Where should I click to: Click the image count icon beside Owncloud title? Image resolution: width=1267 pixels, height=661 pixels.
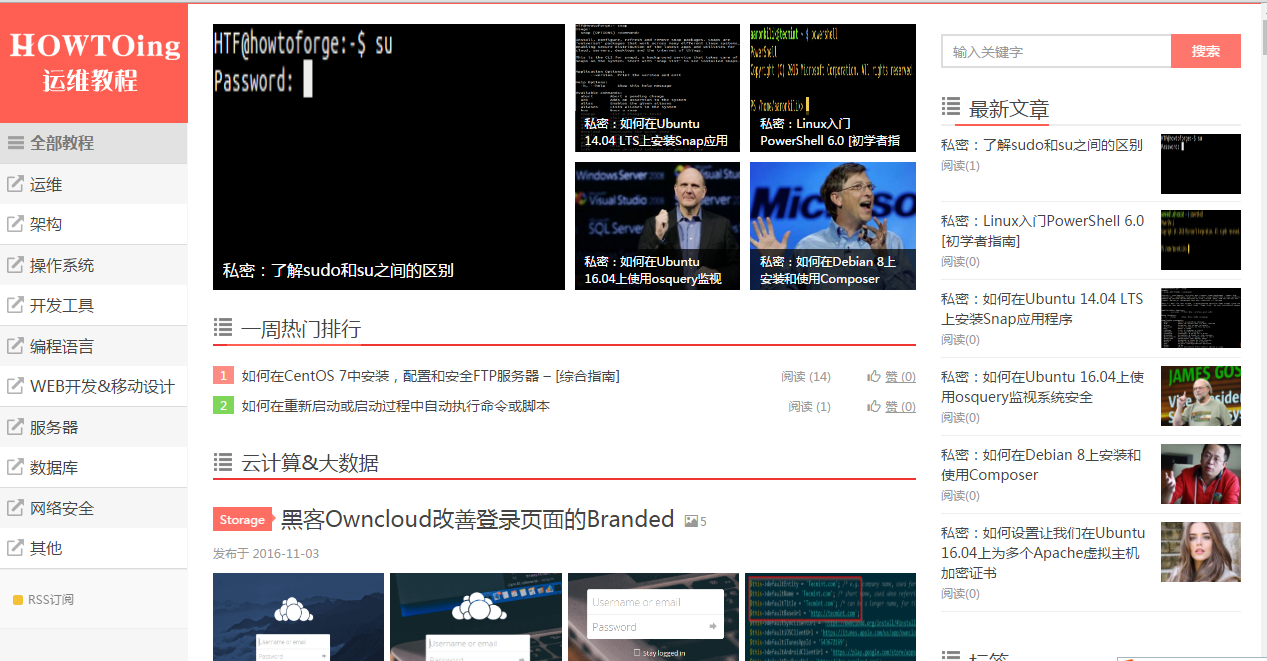[691, 521]
